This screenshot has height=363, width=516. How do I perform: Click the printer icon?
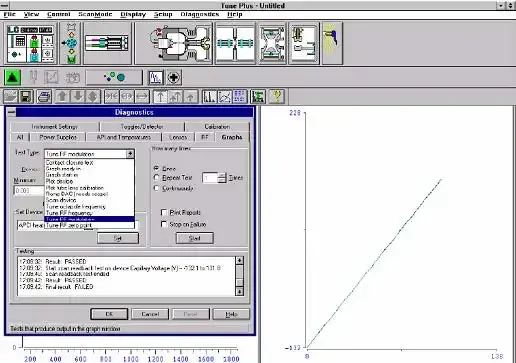point(44,97)
